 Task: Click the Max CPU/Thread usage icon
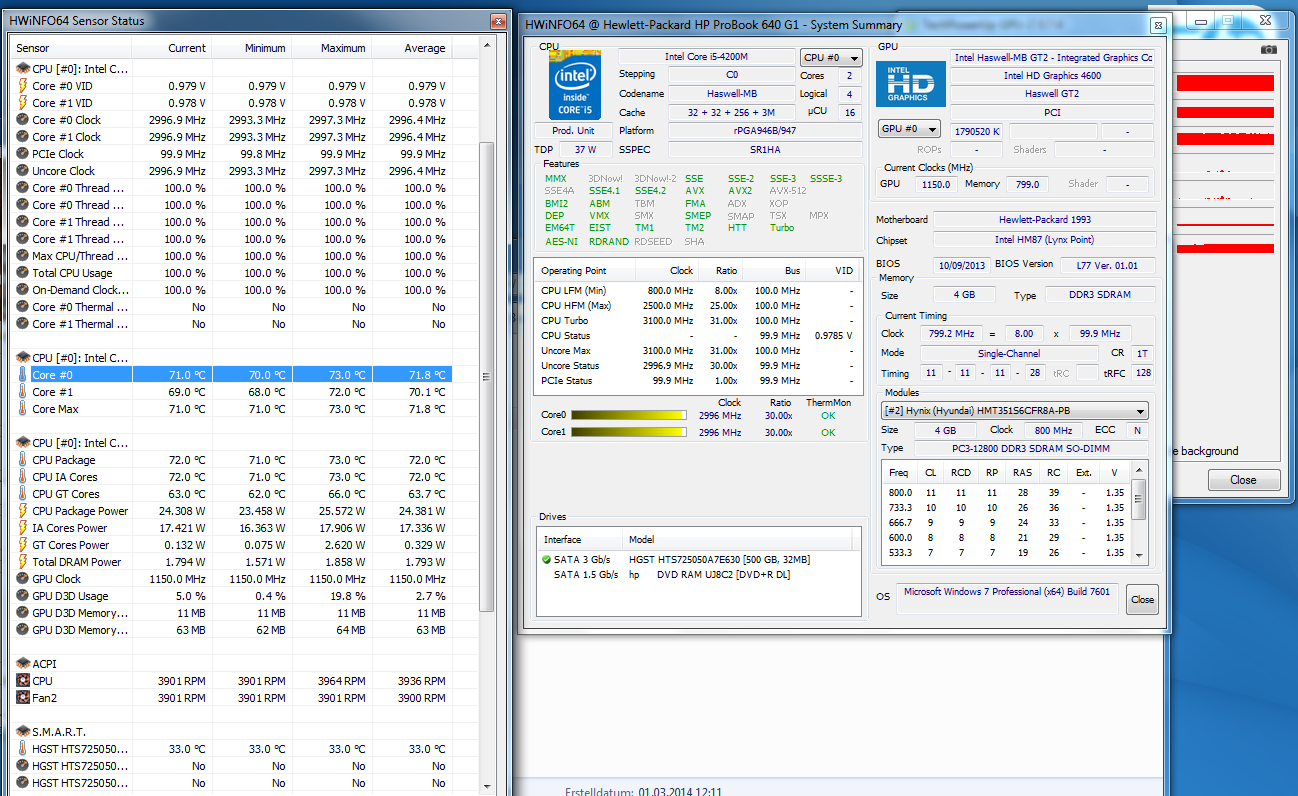23,256
